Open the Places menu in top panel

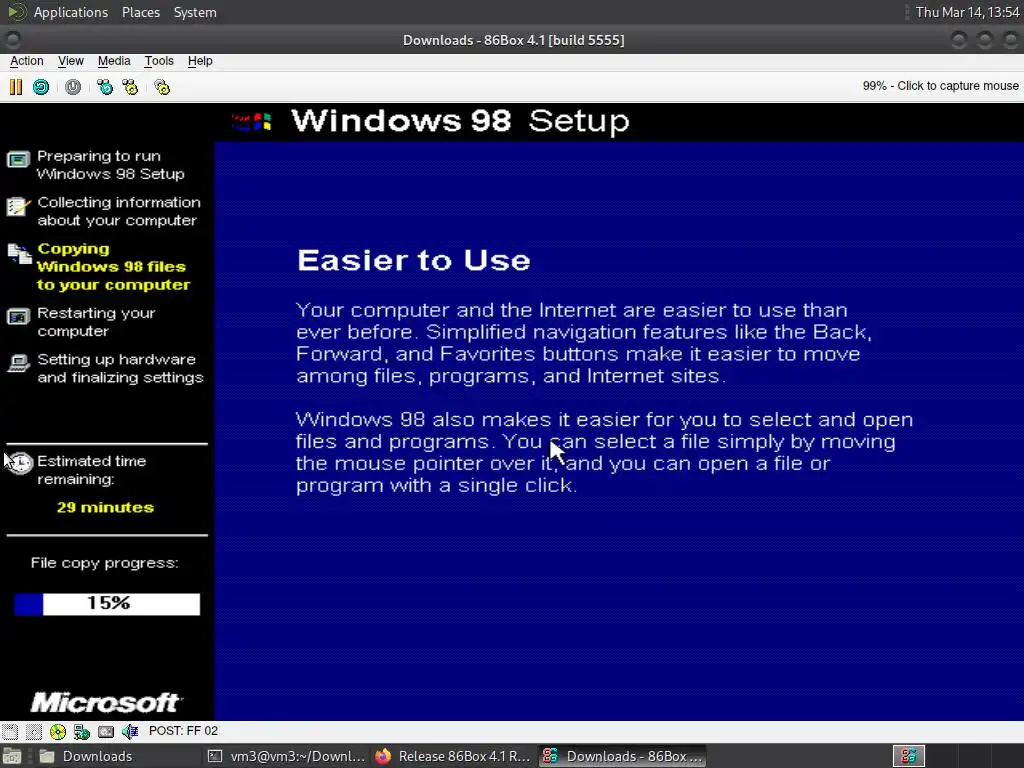[140, 12]
